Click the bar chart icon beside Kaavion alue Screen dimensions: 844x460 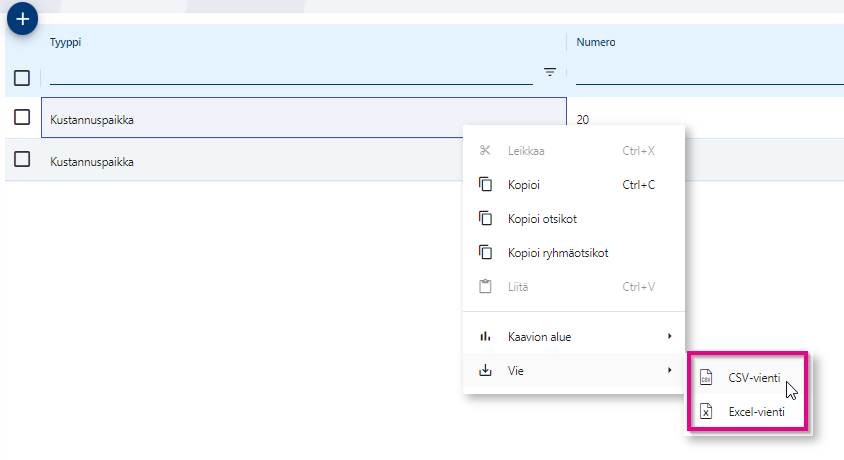pos(486,337)
